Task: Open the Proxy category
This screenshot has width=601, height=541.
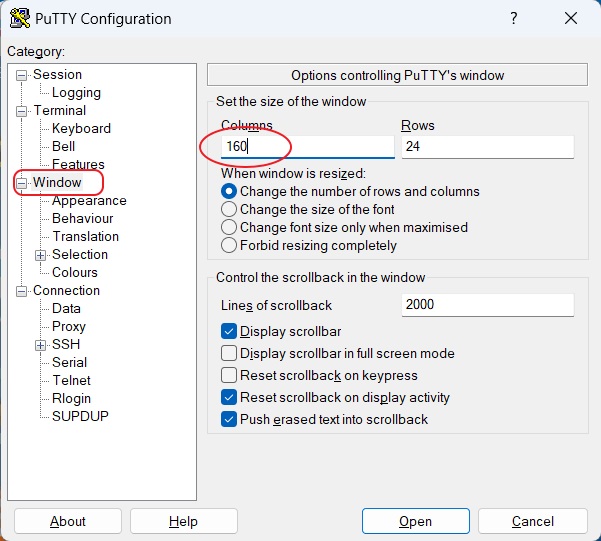Action: [69, 327]
